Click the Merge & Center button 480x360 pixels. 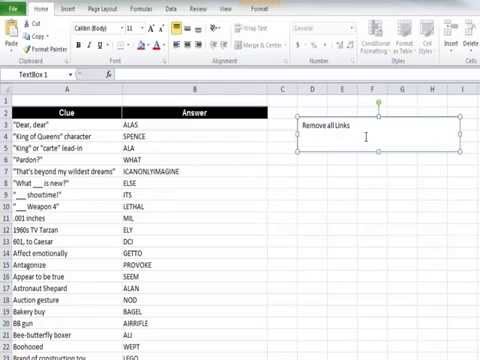point(258,45)
